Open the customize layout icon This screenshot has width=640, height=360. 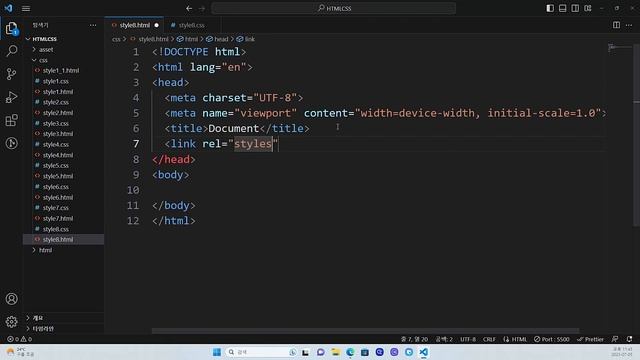[x=588, y=8]
